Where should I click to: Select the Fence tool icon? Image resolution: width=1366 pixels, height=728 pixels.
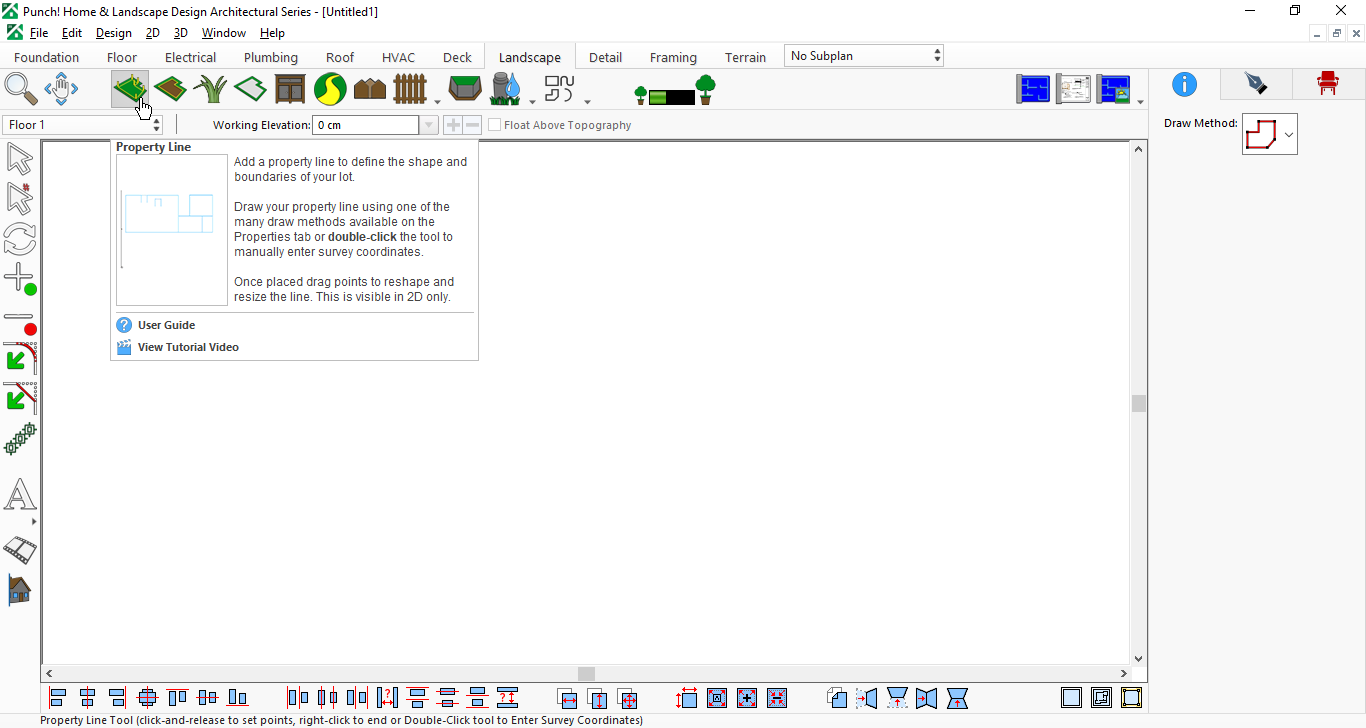pos(410,89)
